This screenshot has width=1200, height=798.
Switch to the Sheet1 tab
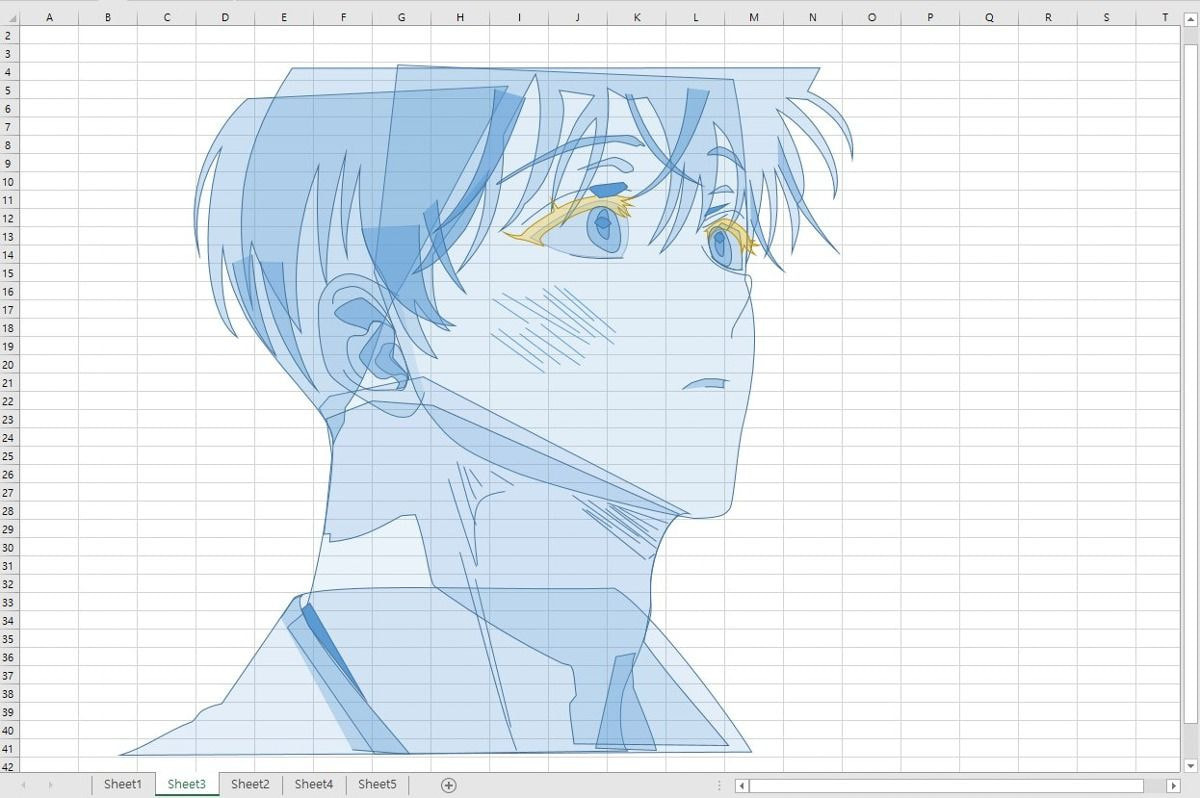click(x=123, y=785)
